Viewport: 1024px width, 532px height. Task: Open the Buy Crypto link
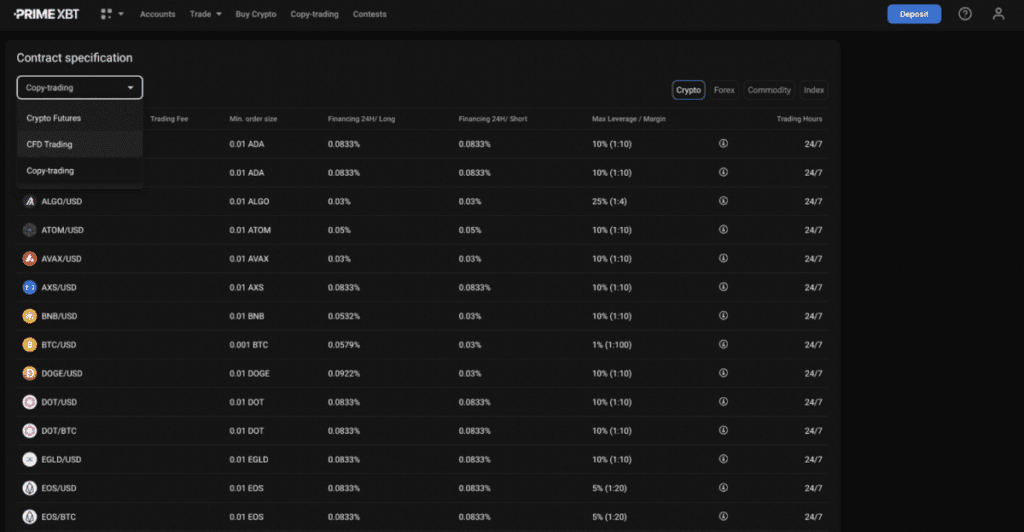[x=256, y=14]
